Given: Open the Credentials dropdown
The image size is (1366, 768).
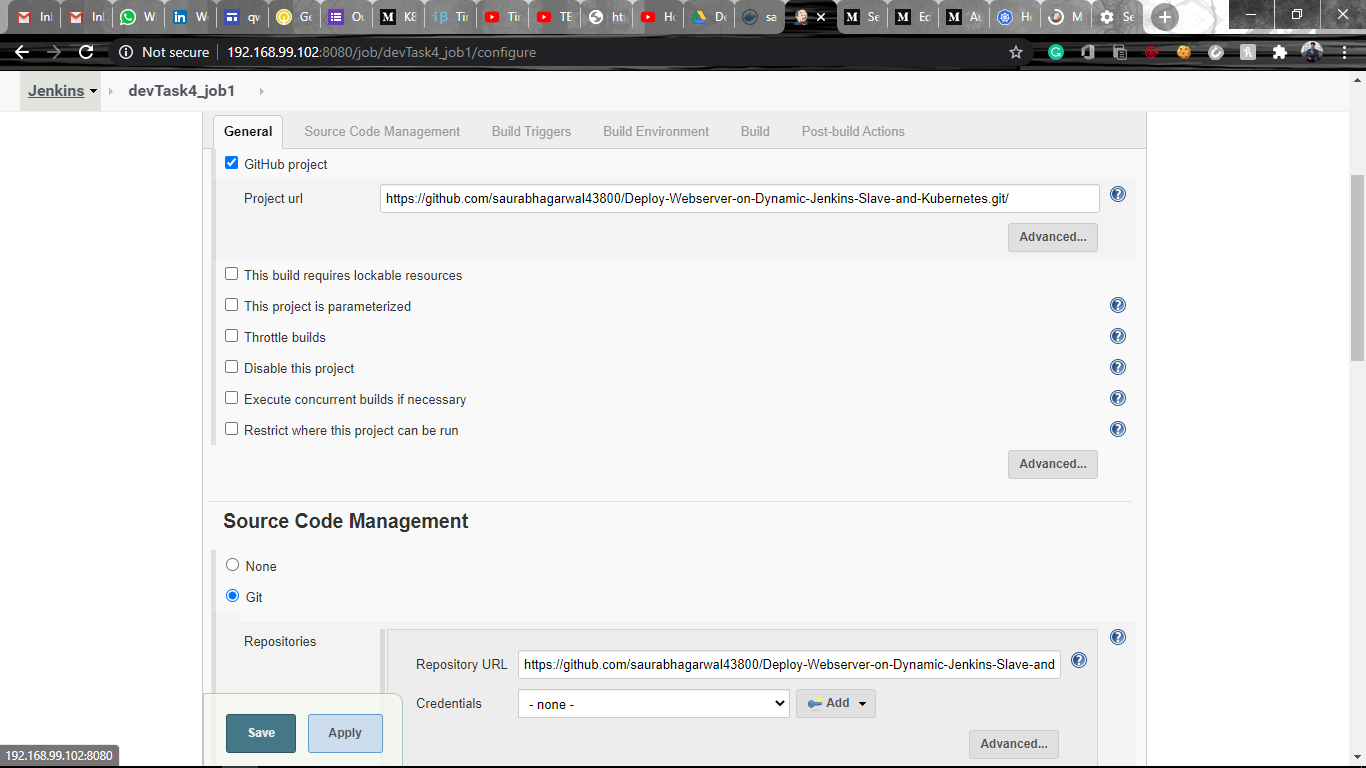Looking at the screenshot, I should click(653, 703).
